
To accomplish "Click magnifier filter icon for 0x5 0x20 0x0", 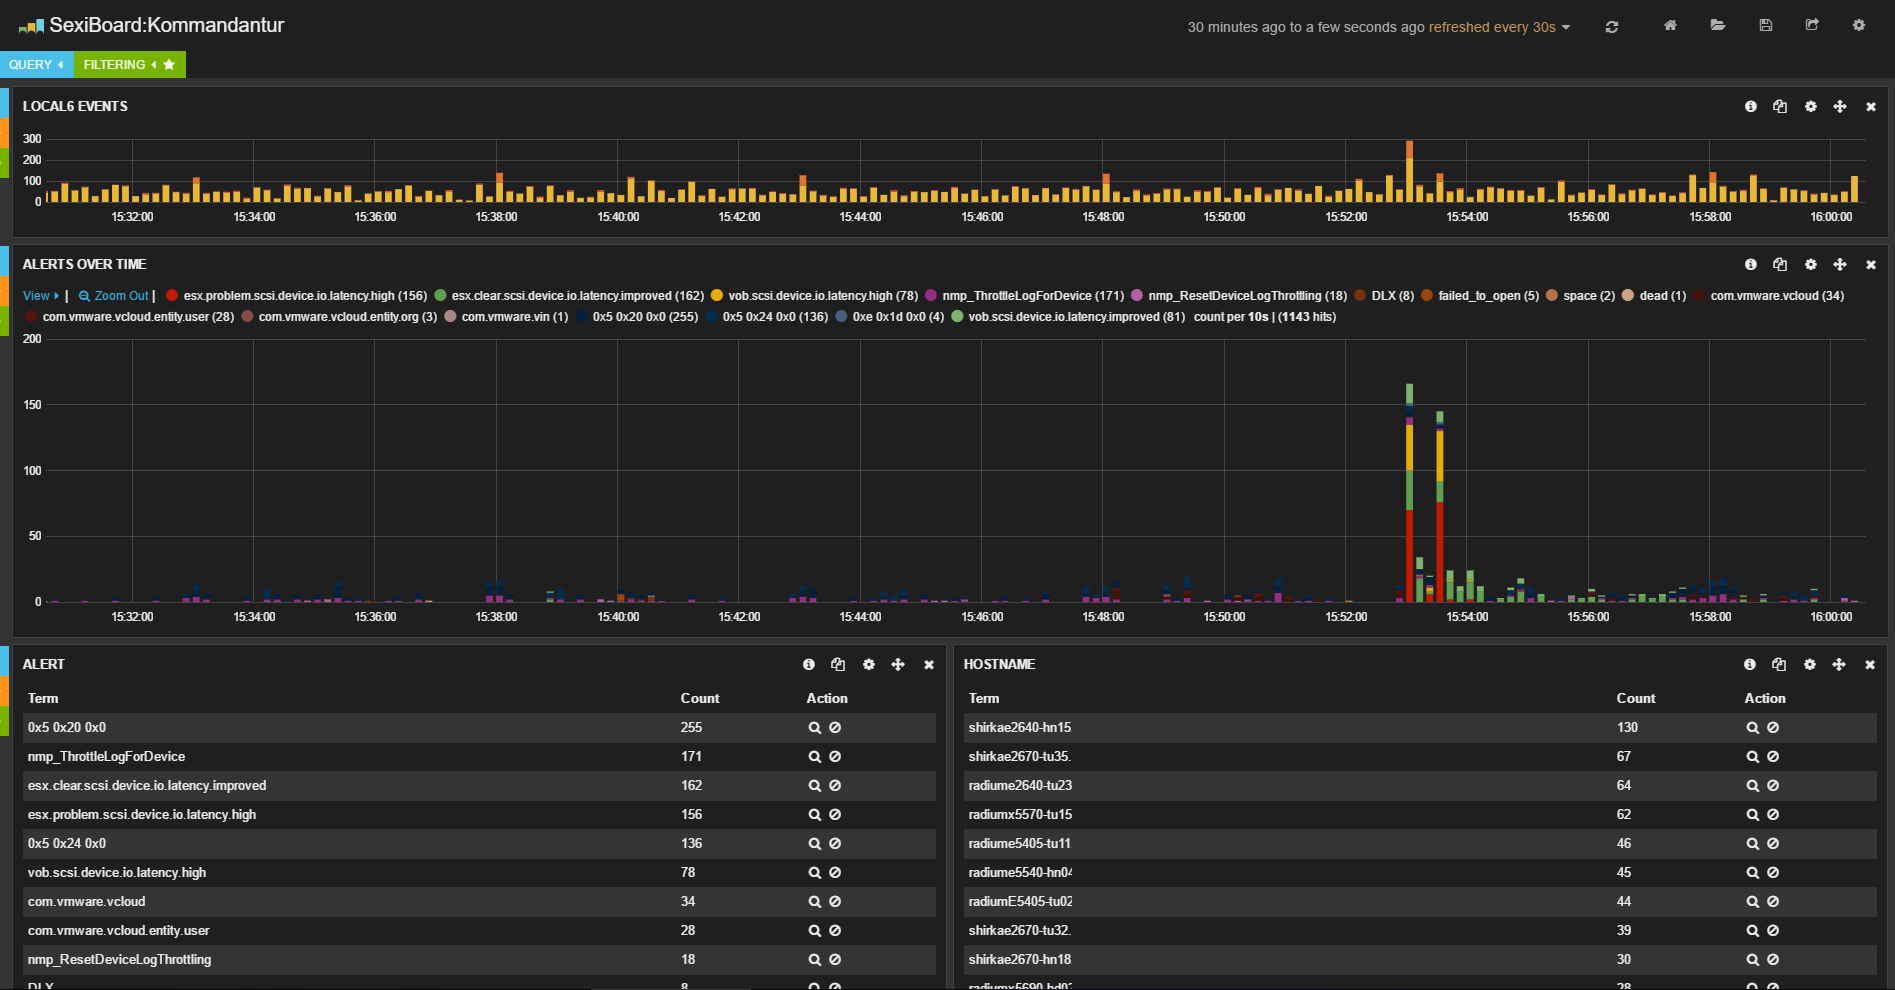I will 815,728.
